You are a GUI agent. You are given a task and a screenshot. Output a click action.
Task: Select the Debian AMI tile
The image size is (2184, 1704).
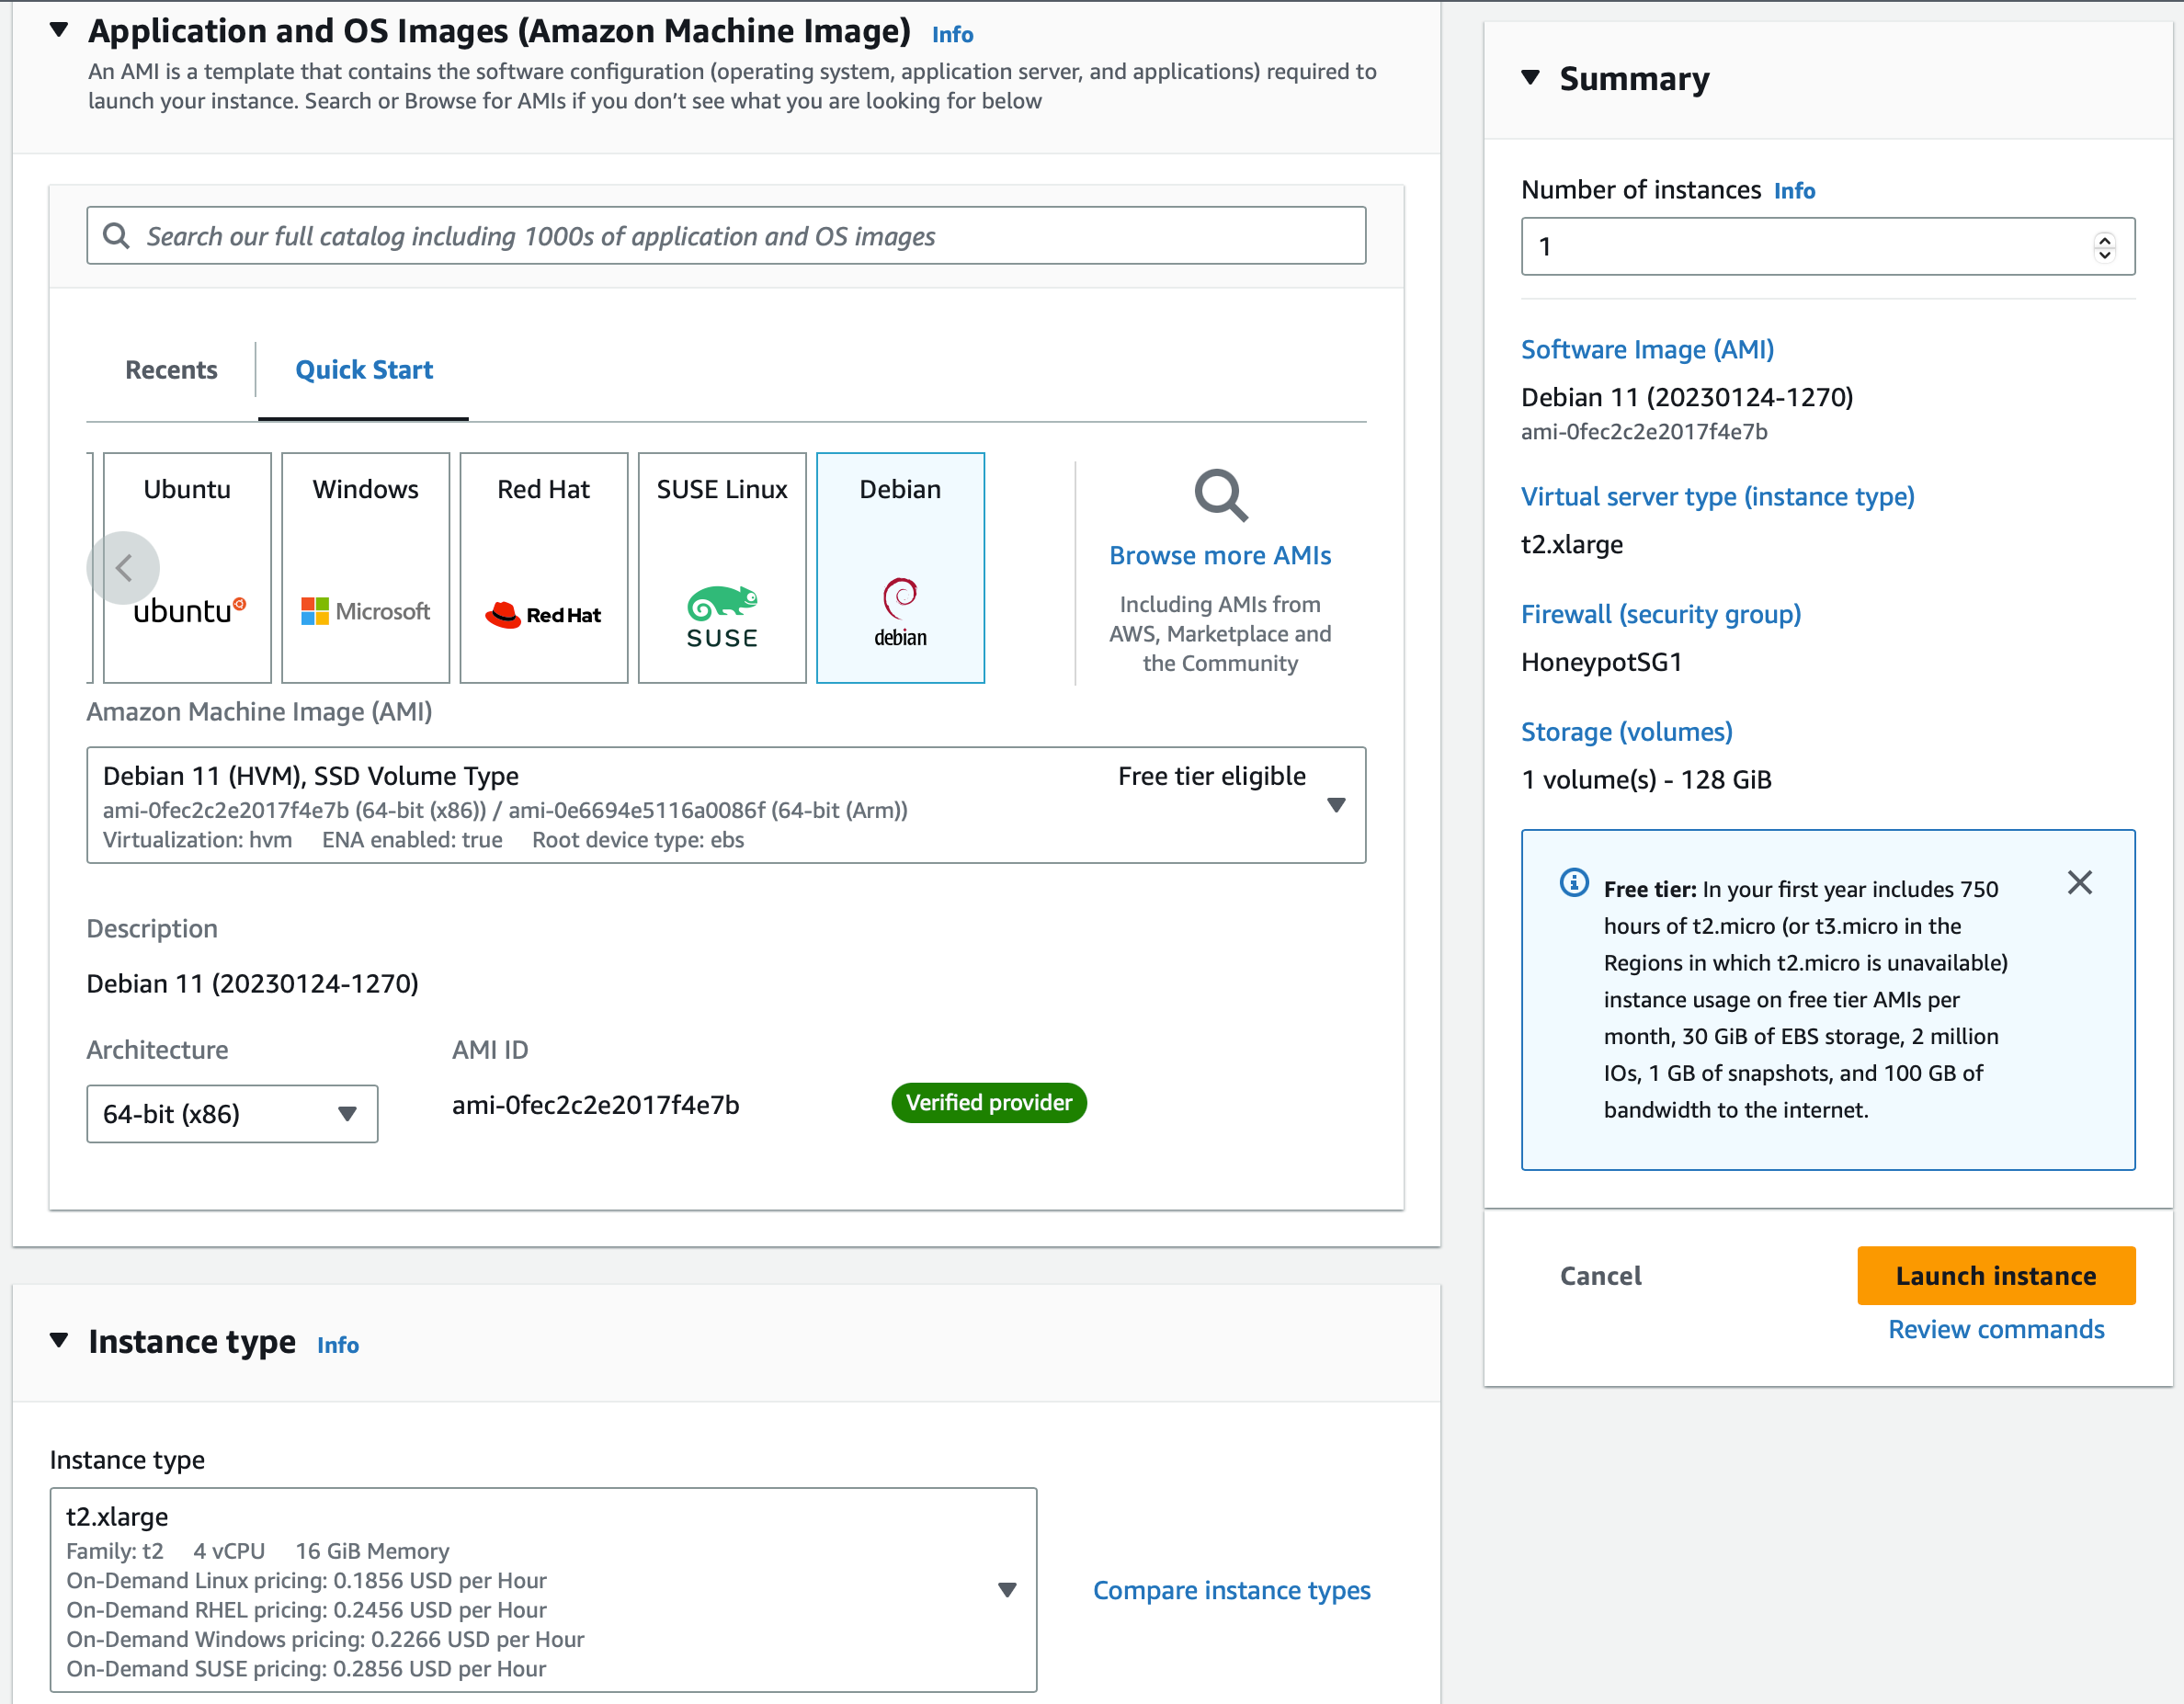tap(900, 567)
